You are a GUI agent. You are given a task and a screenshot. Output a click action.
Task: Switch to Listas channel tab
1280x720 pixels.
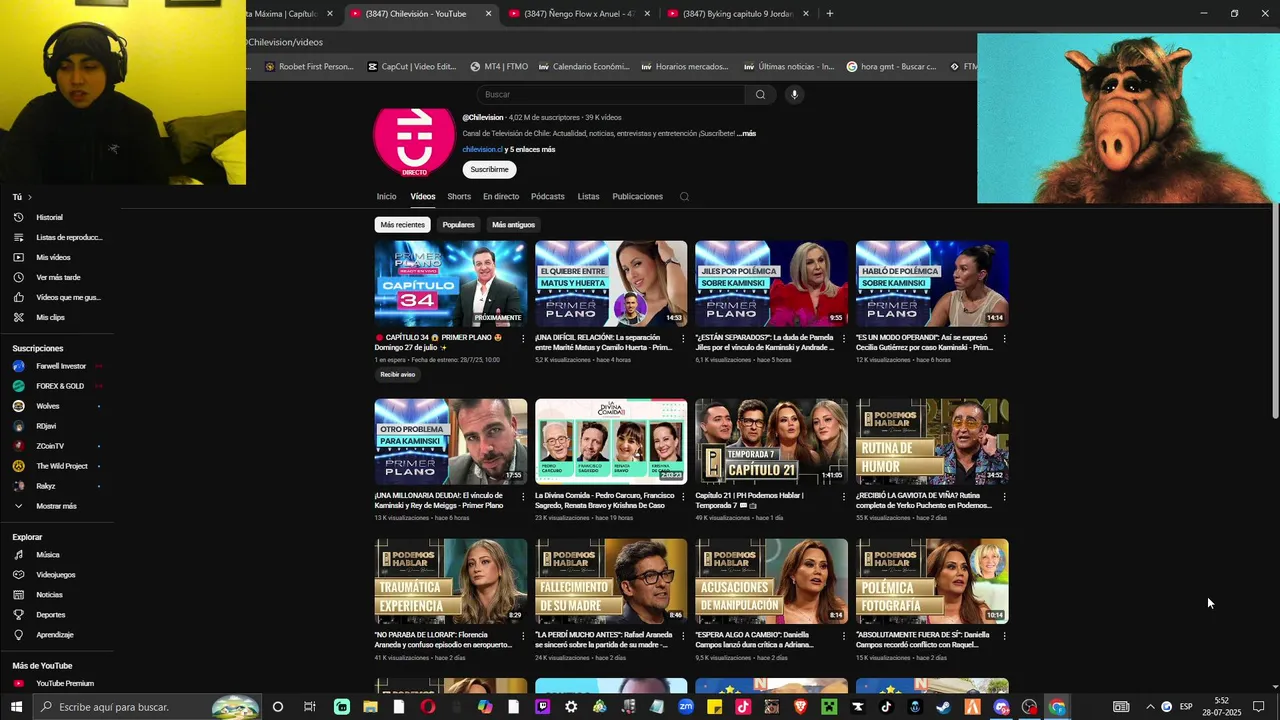[x=589, y=197]
